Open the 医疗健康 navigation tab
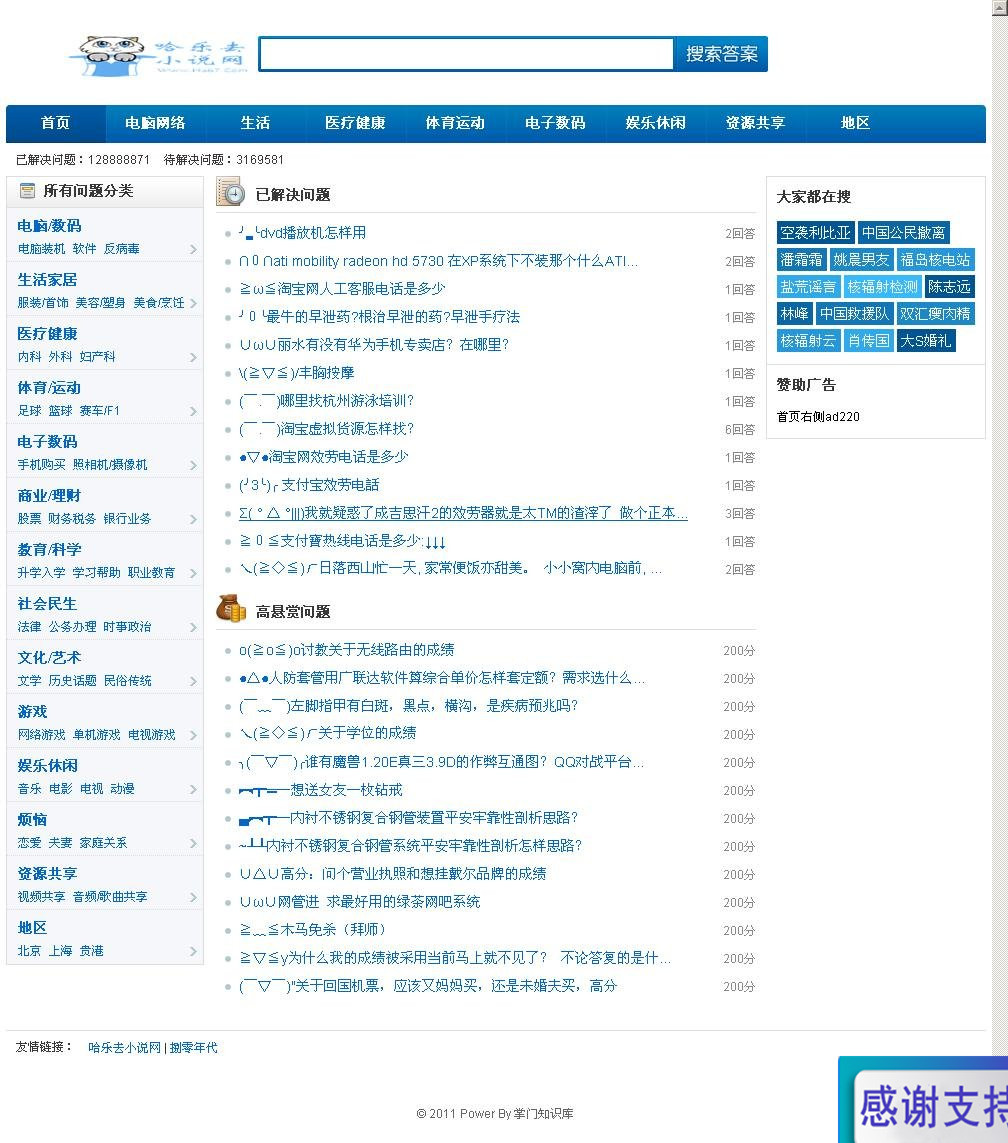 coord(355,123)
